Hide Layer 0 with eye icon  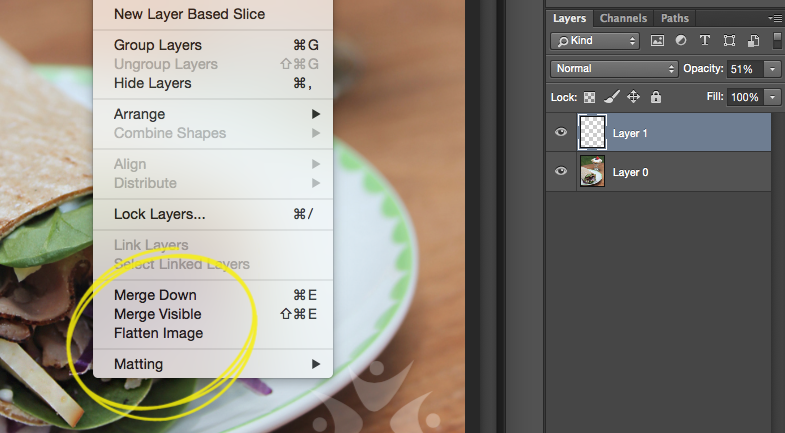tap(561, 171)
